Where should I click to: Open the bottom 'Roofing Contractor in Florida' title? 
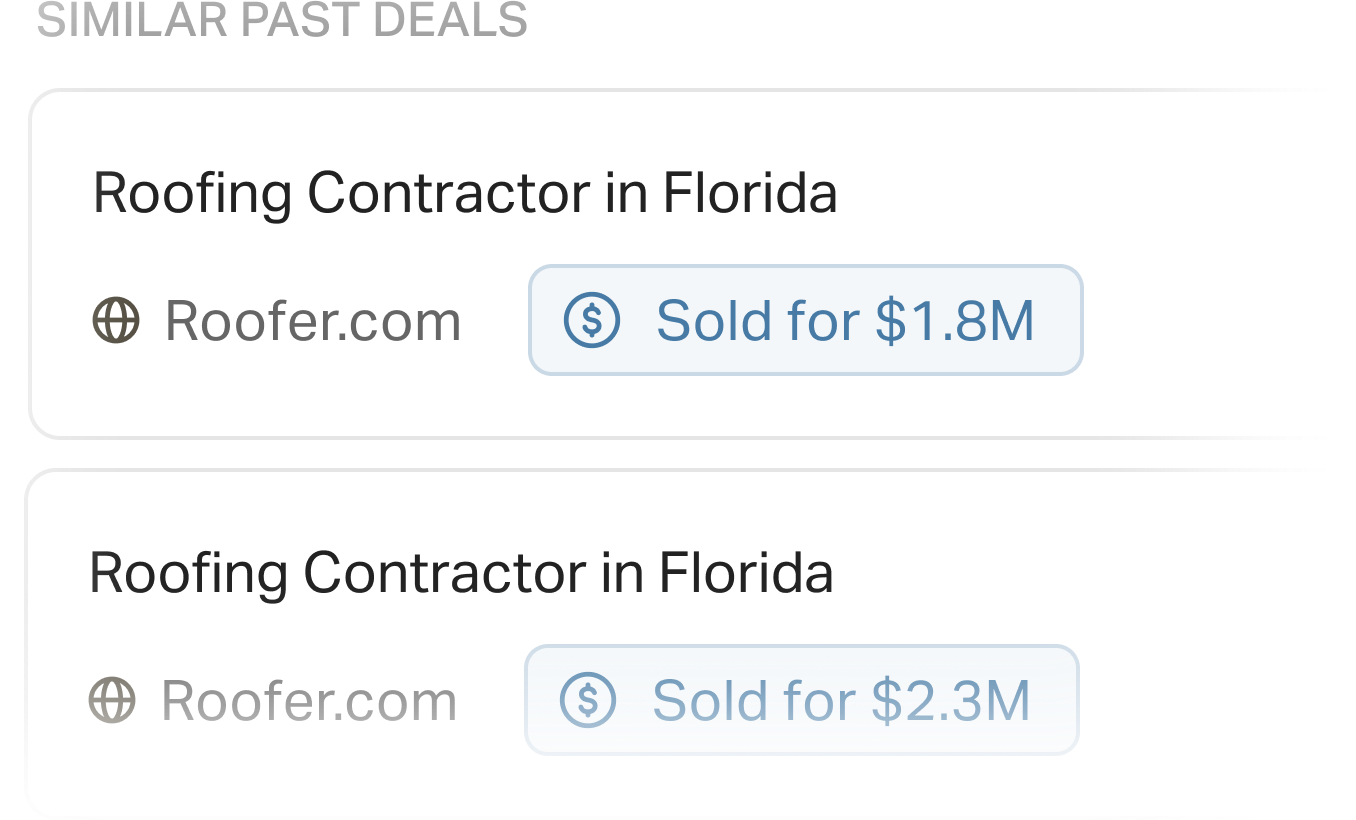click(460, 573)
